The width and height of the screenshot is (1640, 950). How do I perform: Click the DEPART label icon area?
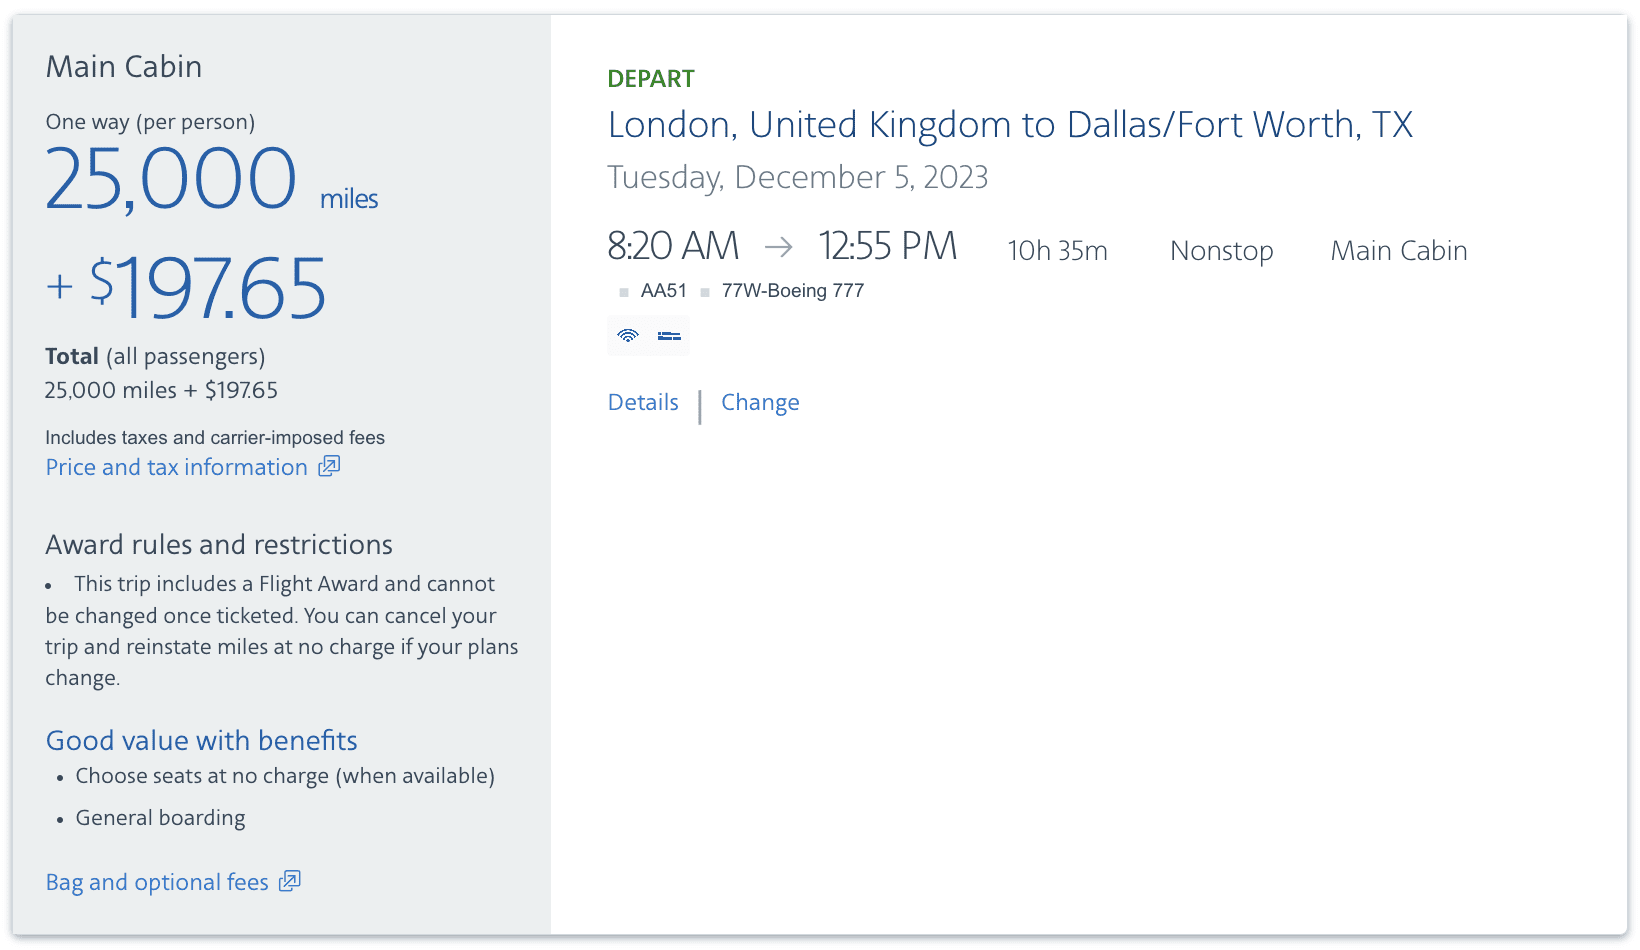pos(651,78)
